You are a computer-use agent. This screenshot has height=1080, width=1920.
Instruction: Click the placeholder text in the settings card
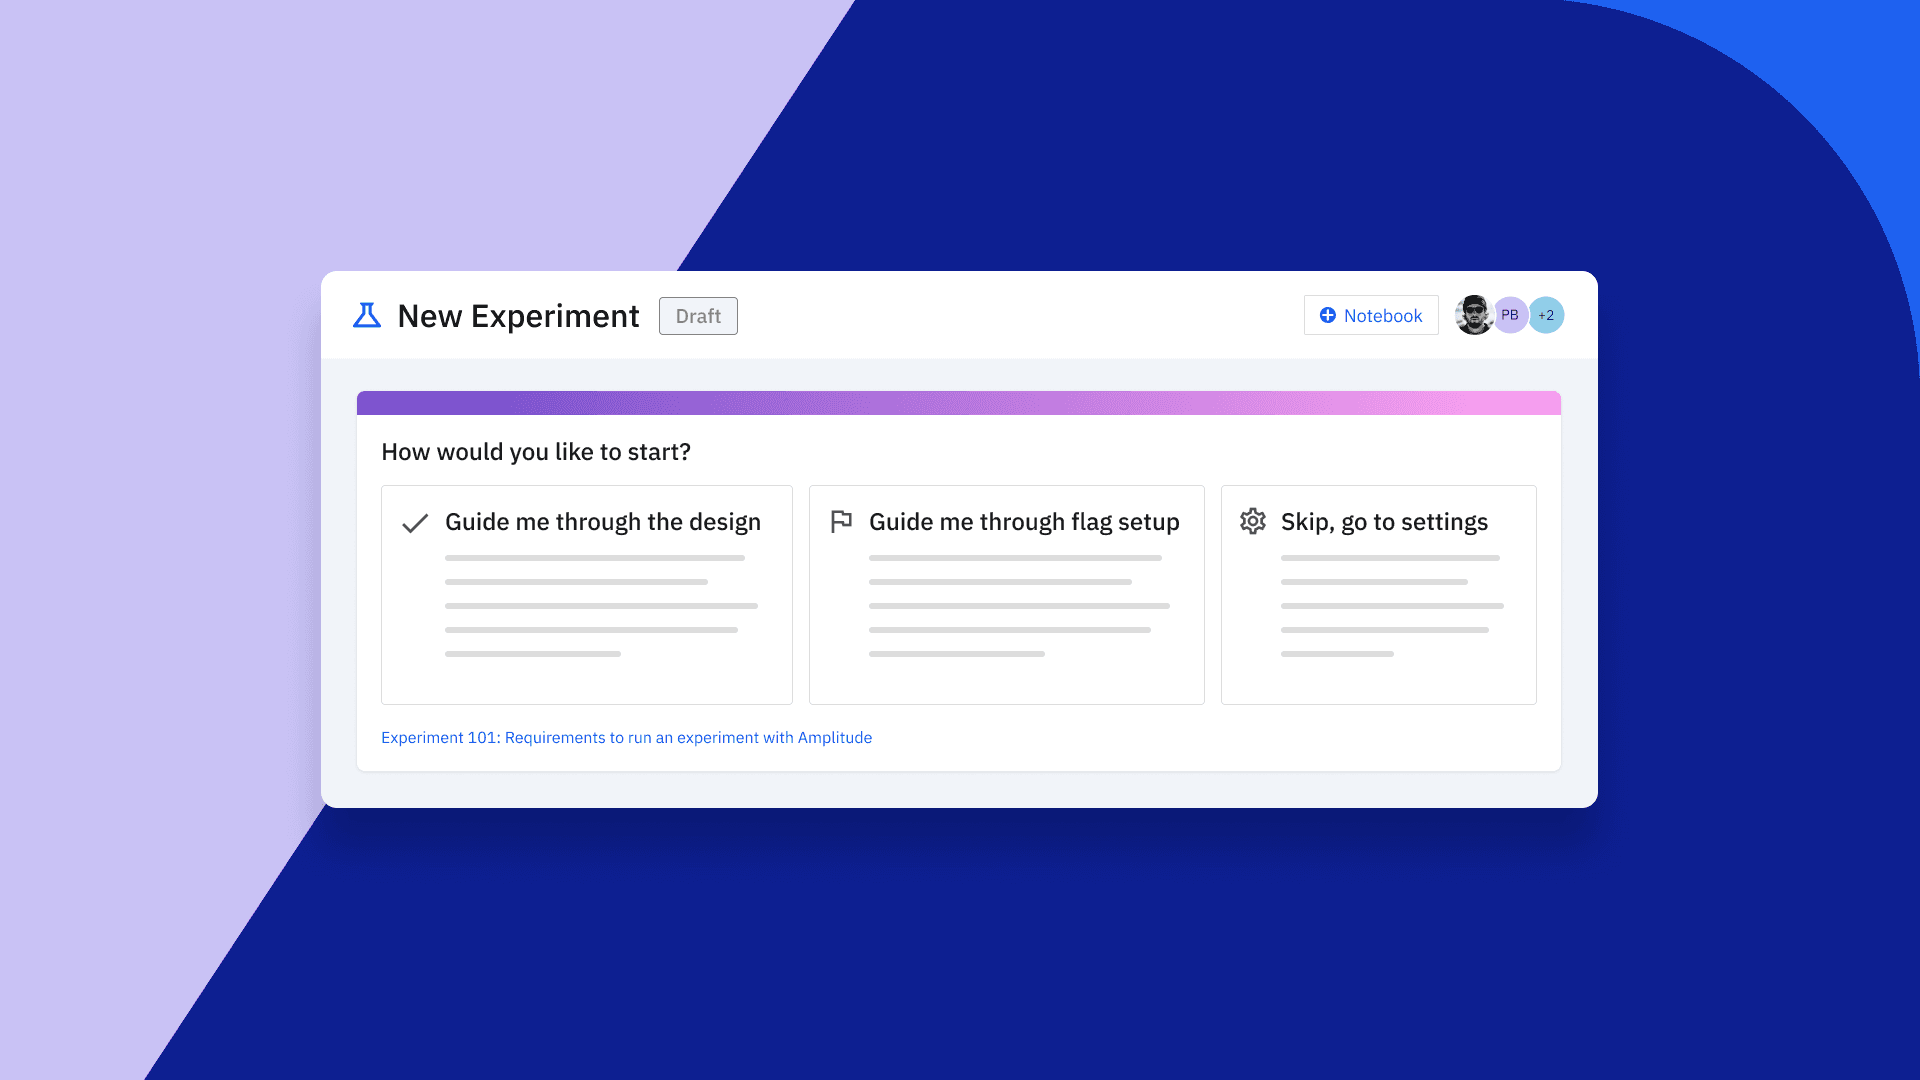[1390, 605]
